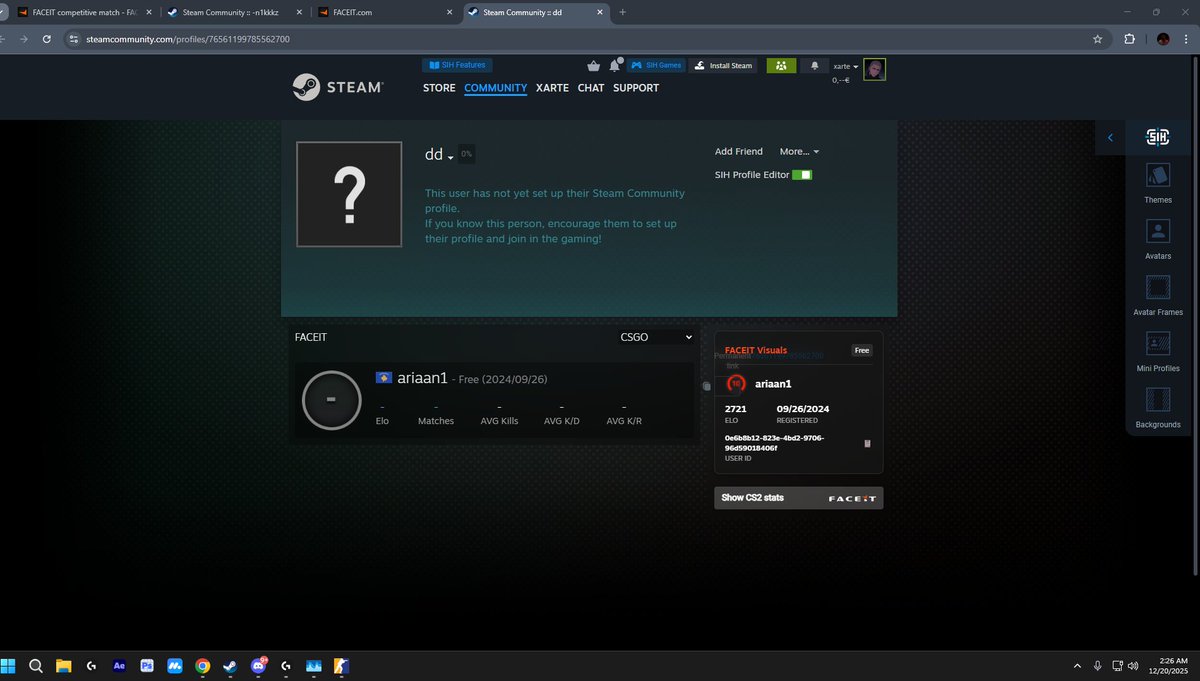This screenshot has width=1200, height=681.
Task: Open Themes in the SIH sidebar
Action: (1158, 183)
